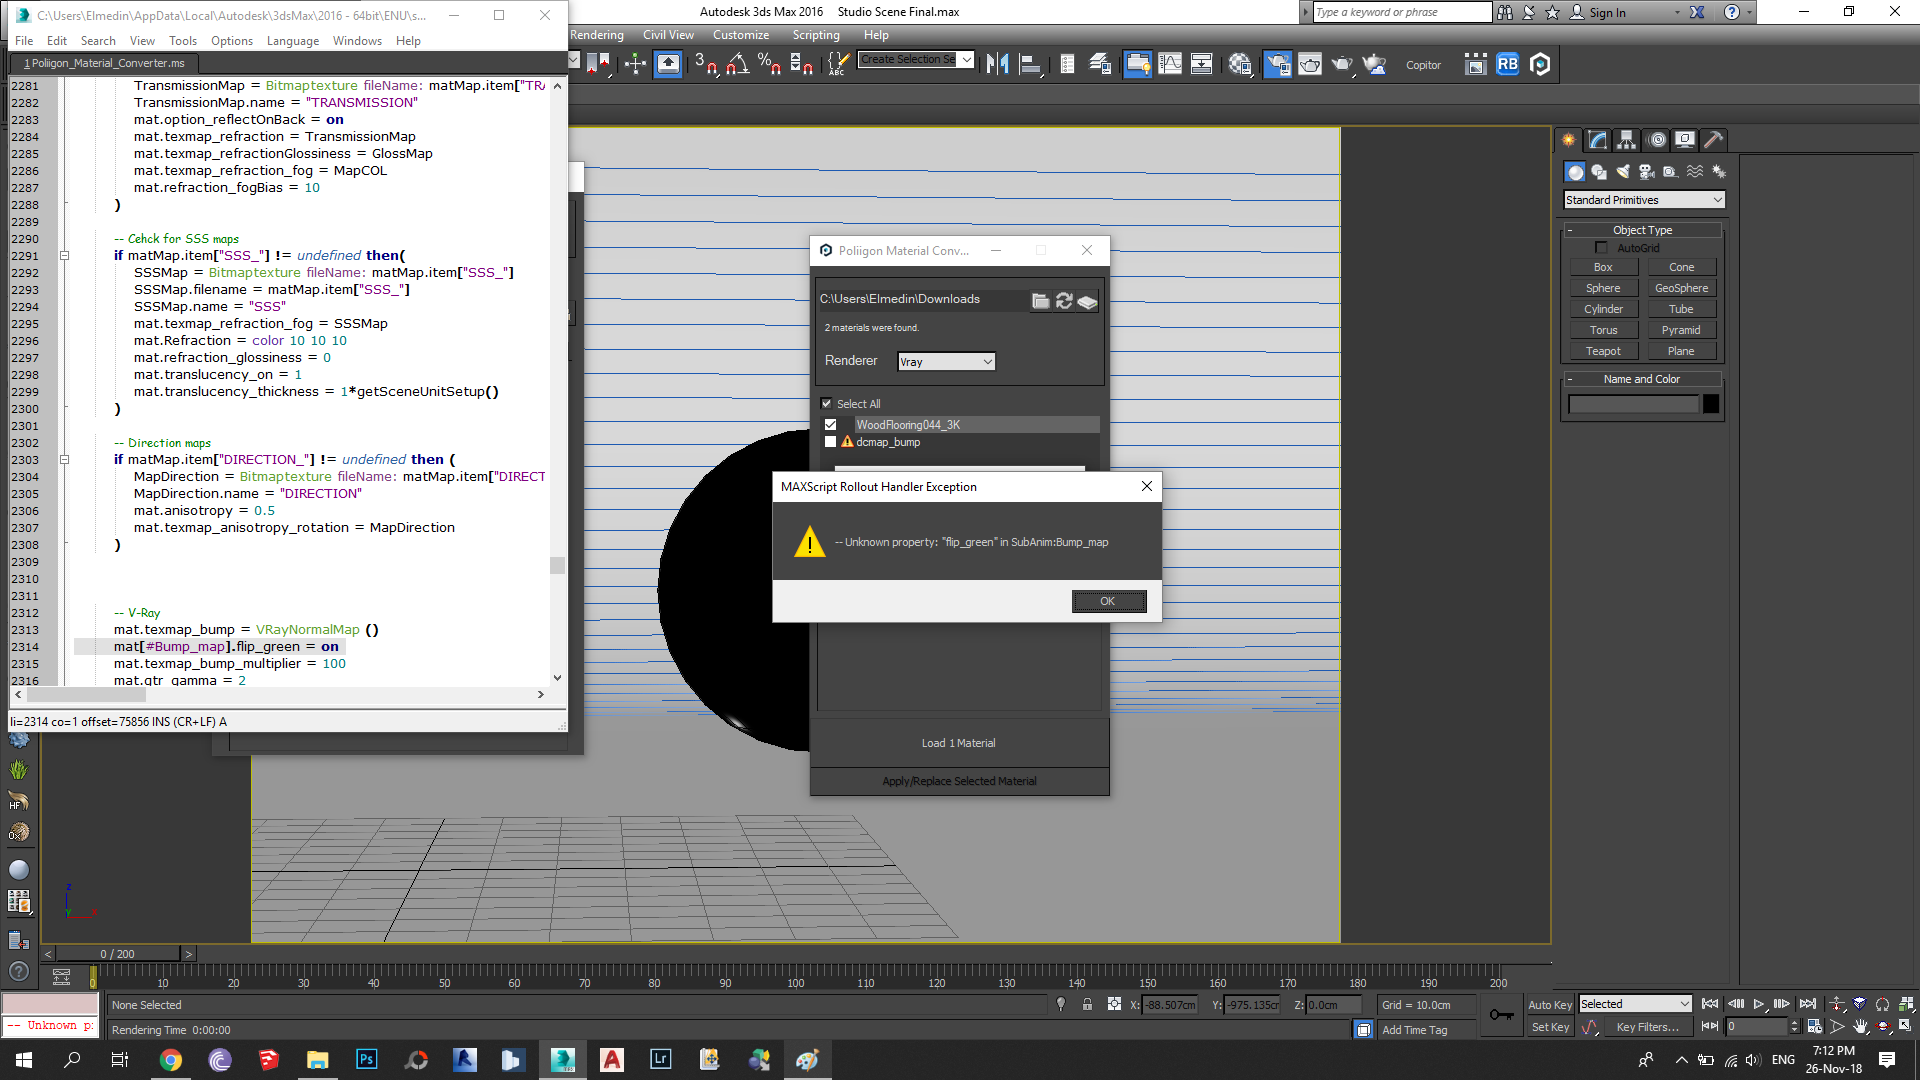Open the Render Setup teapot icon
This screenshot has height=1080, width=1920.
click(x=1277, y=64)
